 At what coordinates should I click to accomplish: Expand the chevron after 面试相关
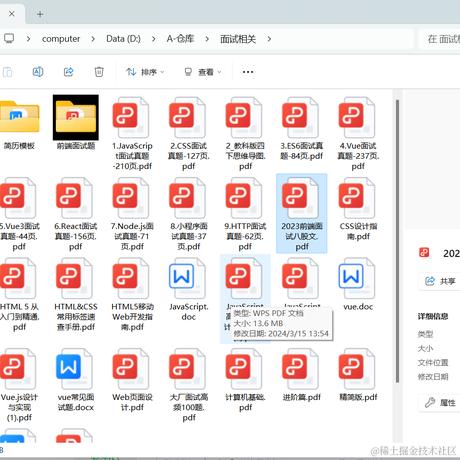[269, 39]
